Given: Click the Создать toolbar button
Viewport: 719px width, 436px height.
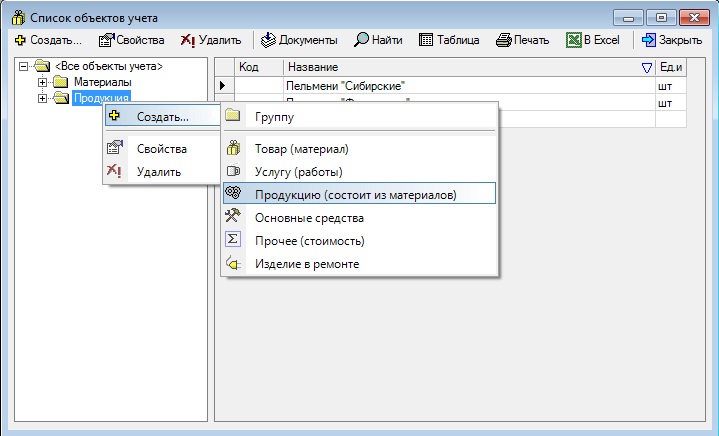Looking at the screenshot, I should [x=48, y=40].
